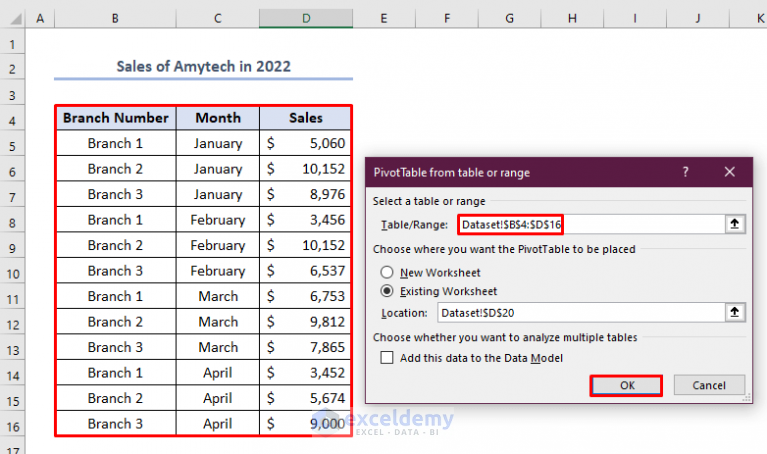Click the 'Branch 1' cell in row 5
This screenshot has height=454, width=767.
tap(116, 143)
